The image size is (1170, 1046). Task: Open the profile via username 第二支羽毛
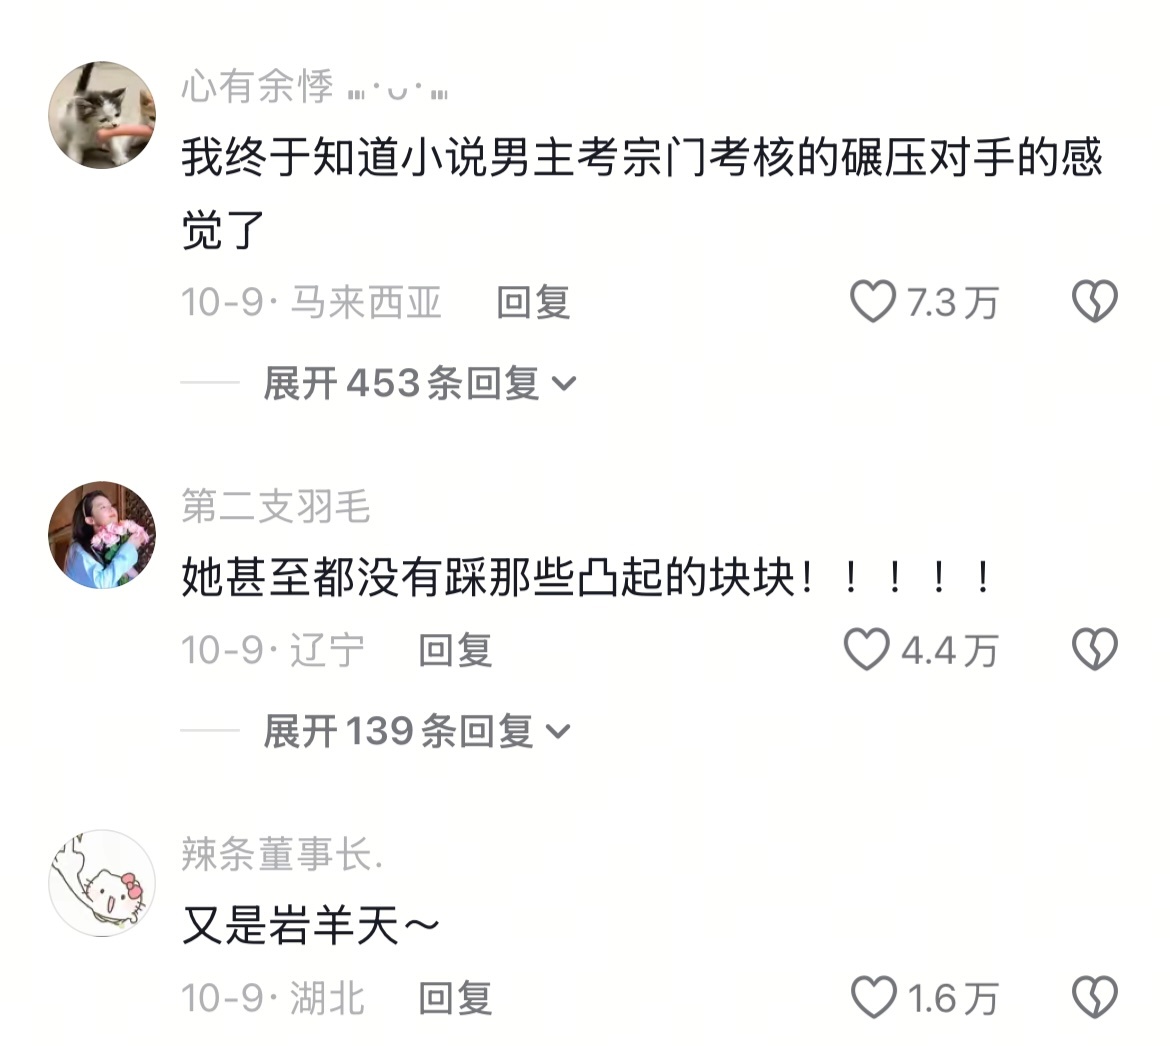coord(275,507)
